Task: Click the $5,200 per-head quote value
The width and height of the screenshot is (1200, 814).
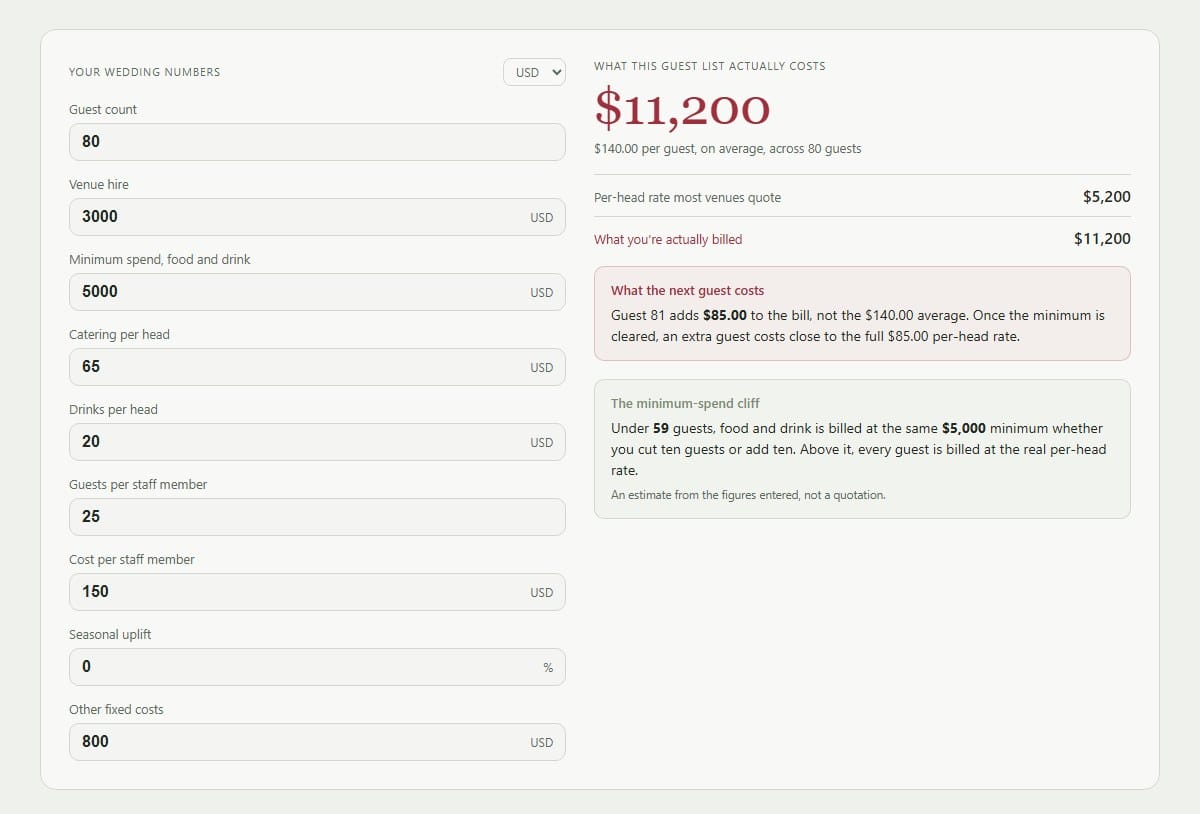Action: tap(1107, 197)
